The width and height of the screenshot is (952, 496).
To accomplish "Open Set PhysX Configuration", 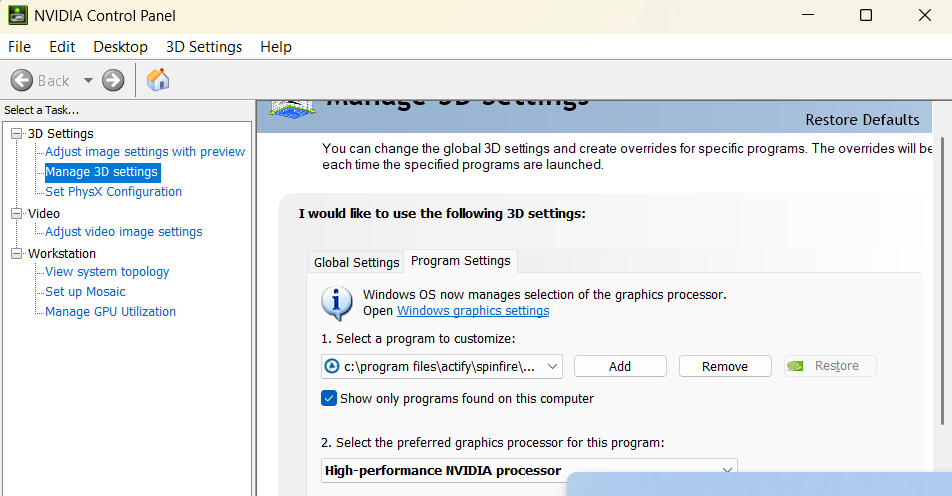I will coord(113,192).
